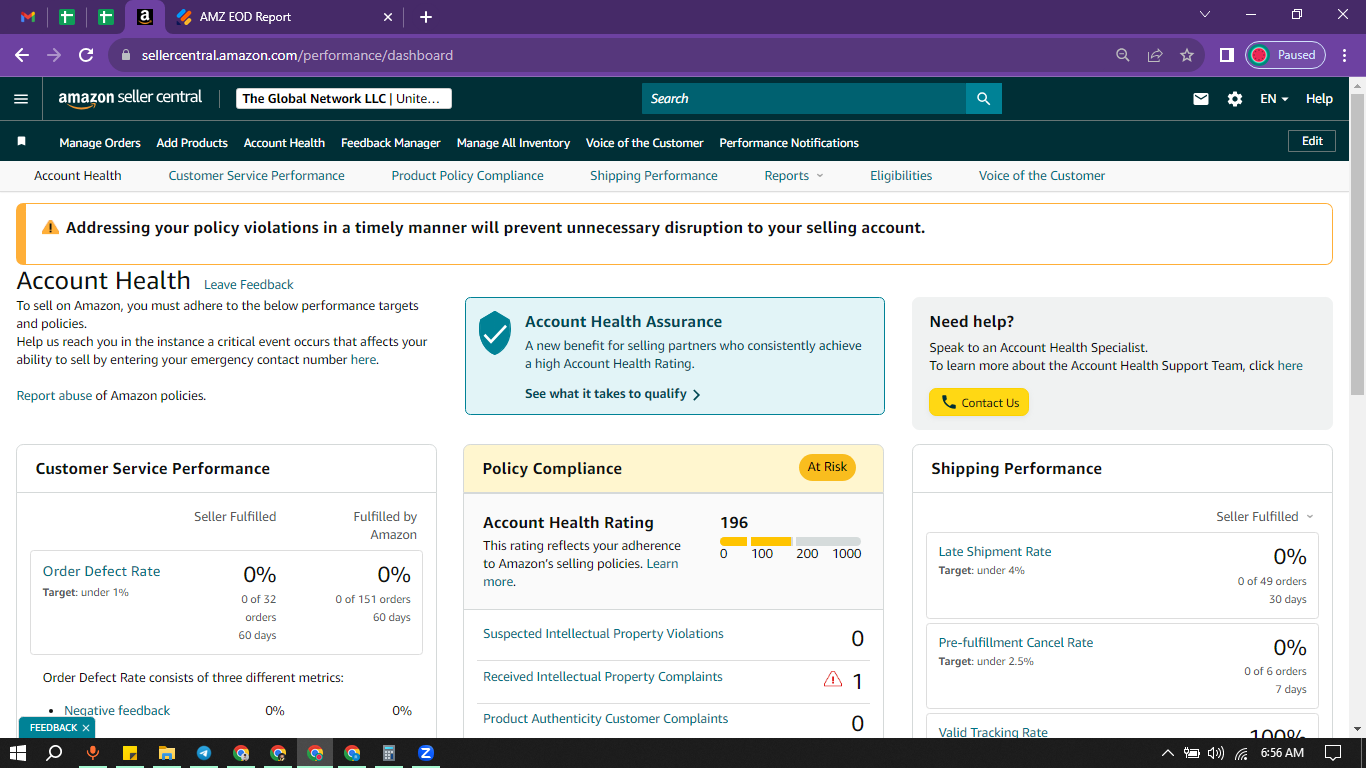This screenshot has width=1366, height=768.
Task: Switch to the Customer Service Performance tab
Action: 256,176
